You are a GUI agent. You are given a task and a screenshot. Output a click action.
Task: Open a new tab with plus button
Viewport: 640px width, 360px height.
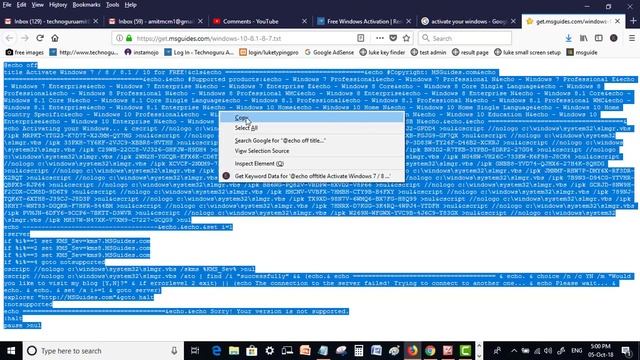click(633, 21)
